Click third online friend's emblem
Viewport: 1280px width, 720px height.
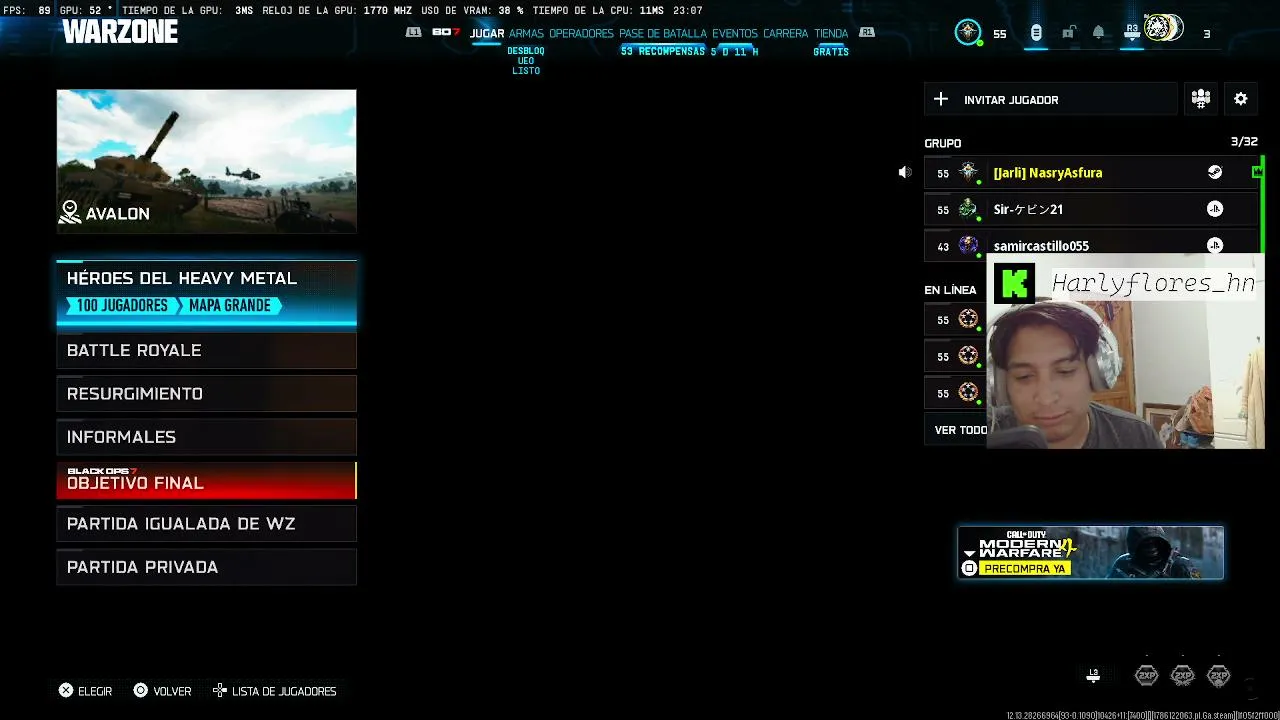tap(968, 392)
